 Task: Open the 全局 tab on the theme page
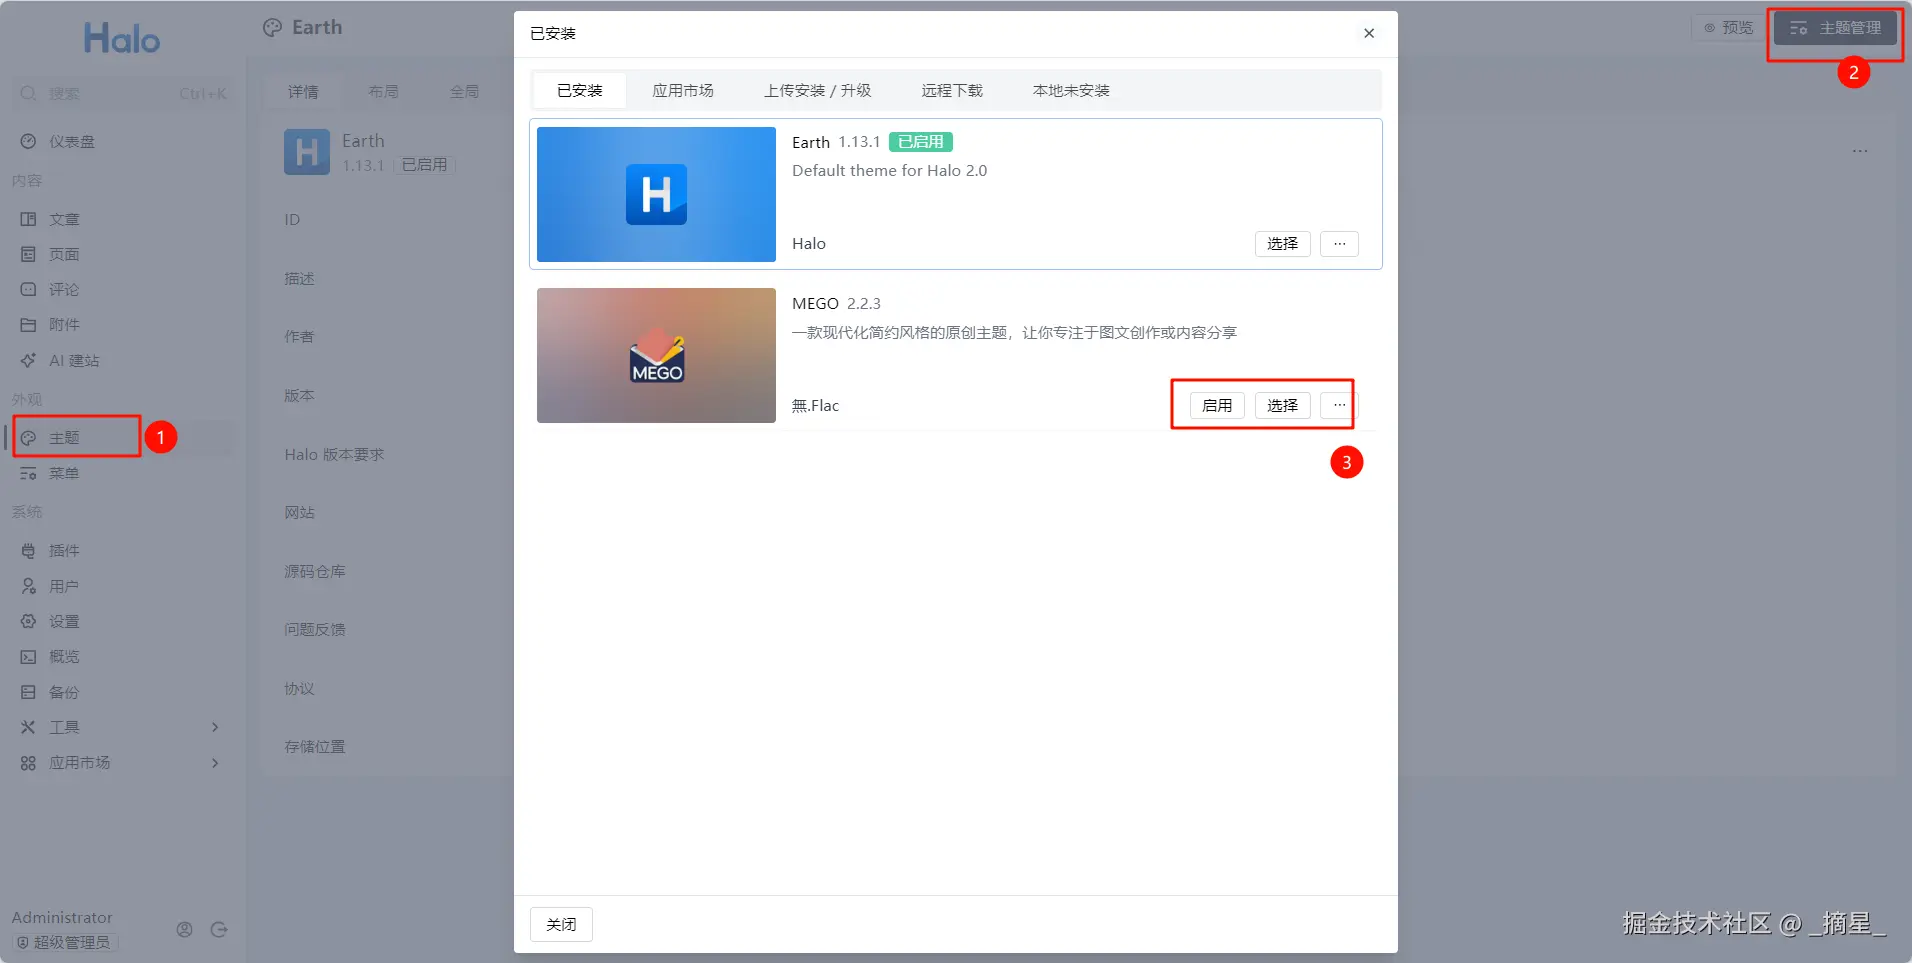pos(464,92)
